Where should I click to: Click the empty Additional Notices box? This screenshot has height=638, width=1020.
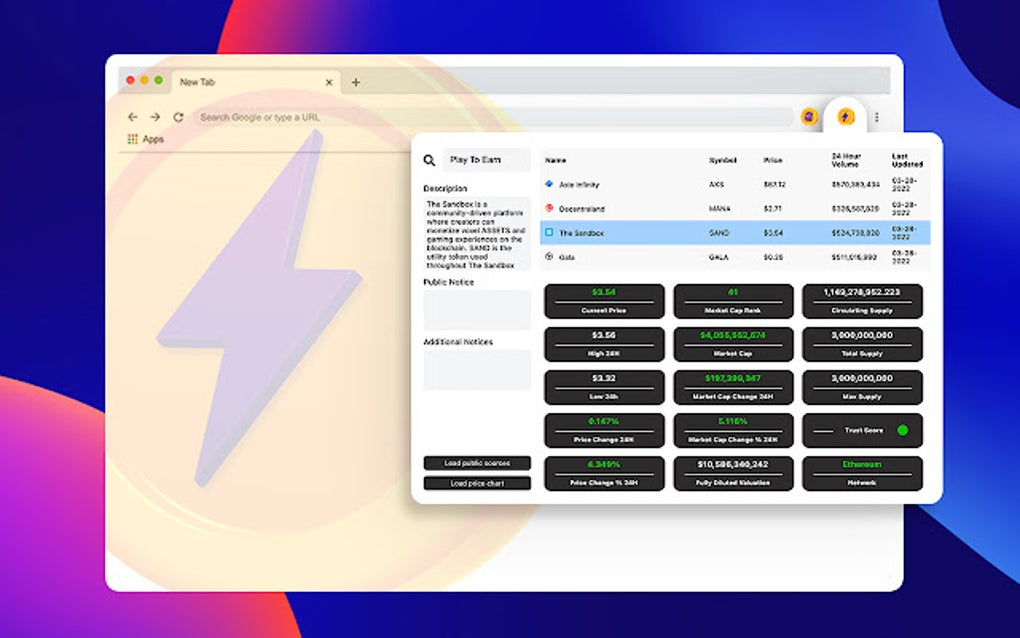(477, 370)
